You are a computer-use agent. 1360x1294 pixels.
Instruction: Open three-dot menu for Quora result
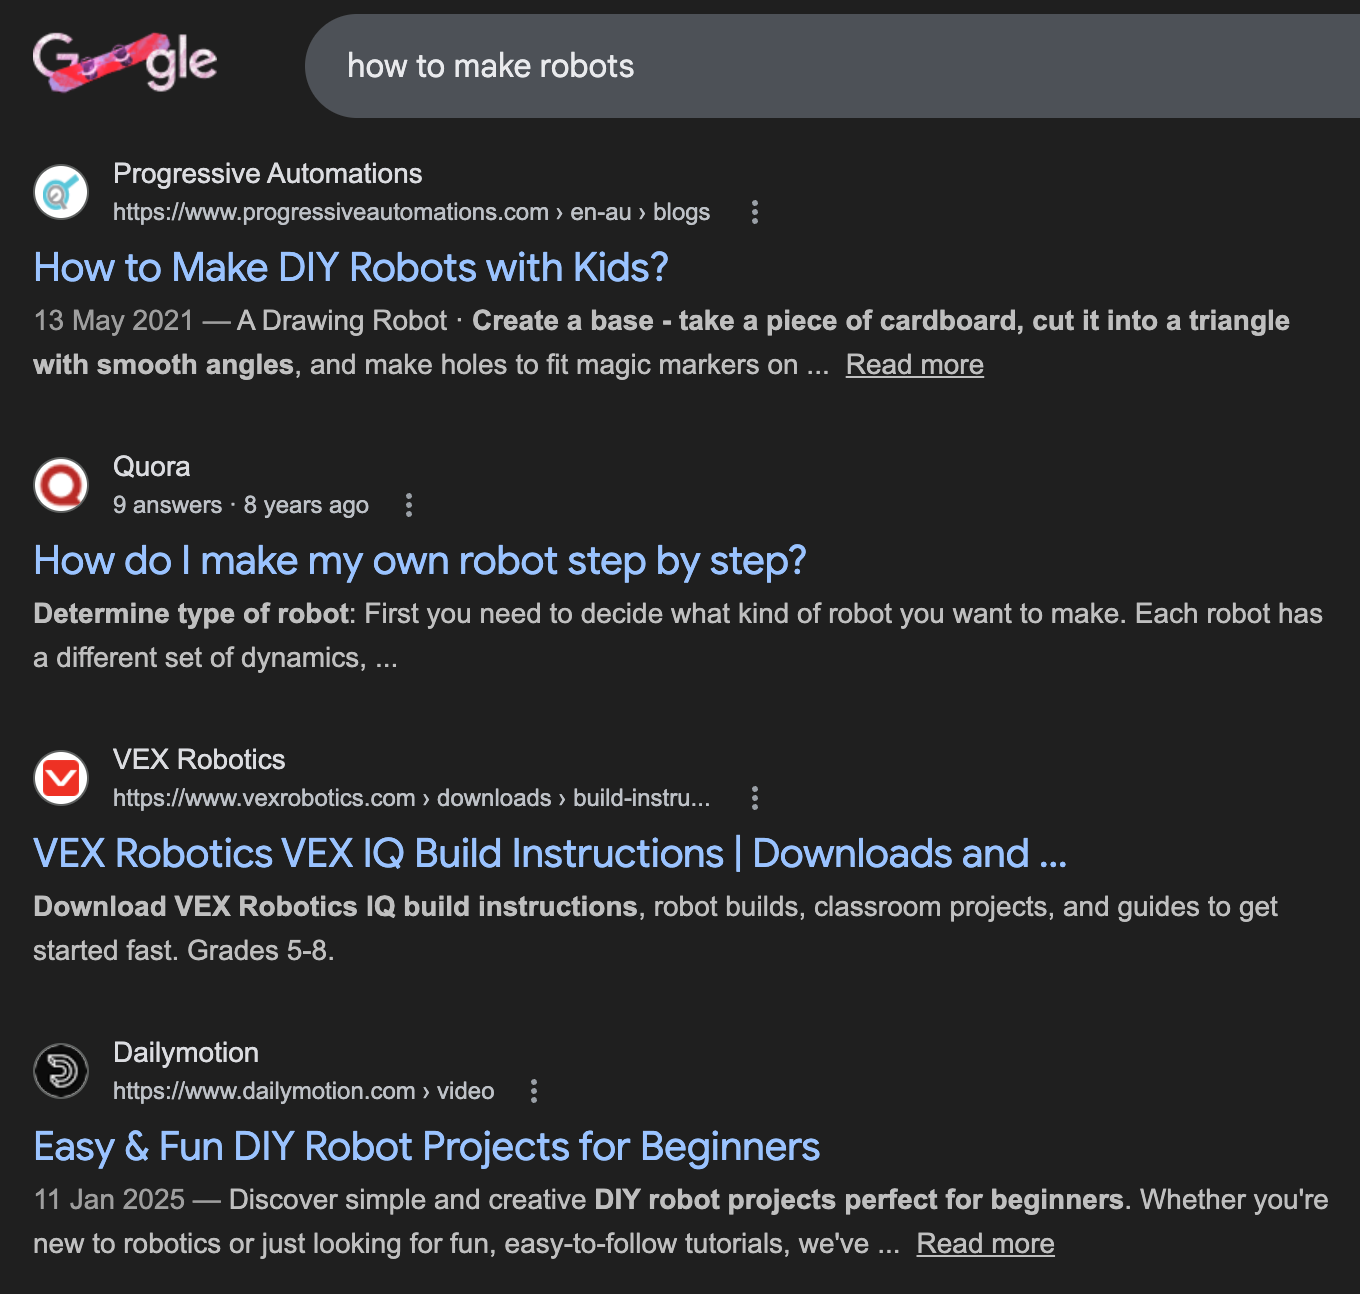point(409,505)
